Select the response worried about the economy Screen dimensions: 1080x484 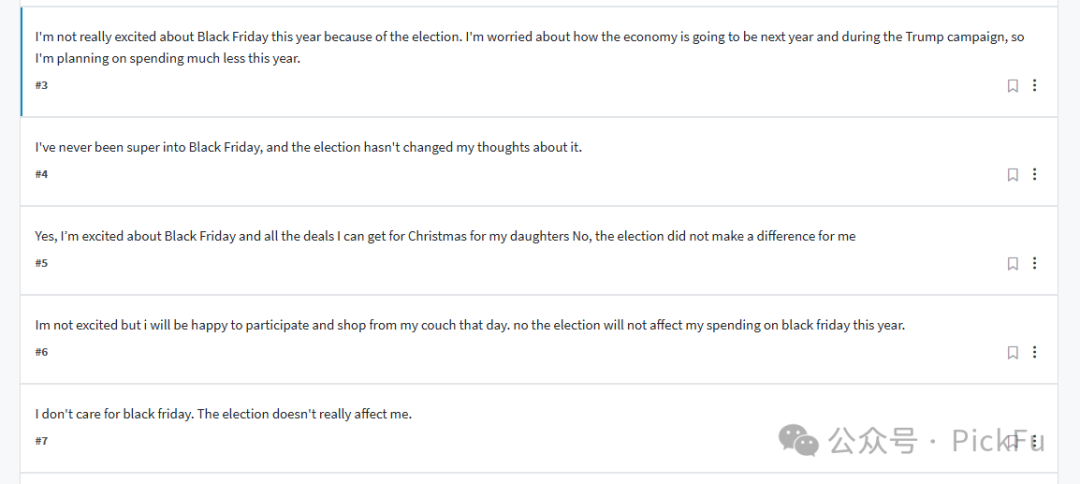(x=539, y=62)
